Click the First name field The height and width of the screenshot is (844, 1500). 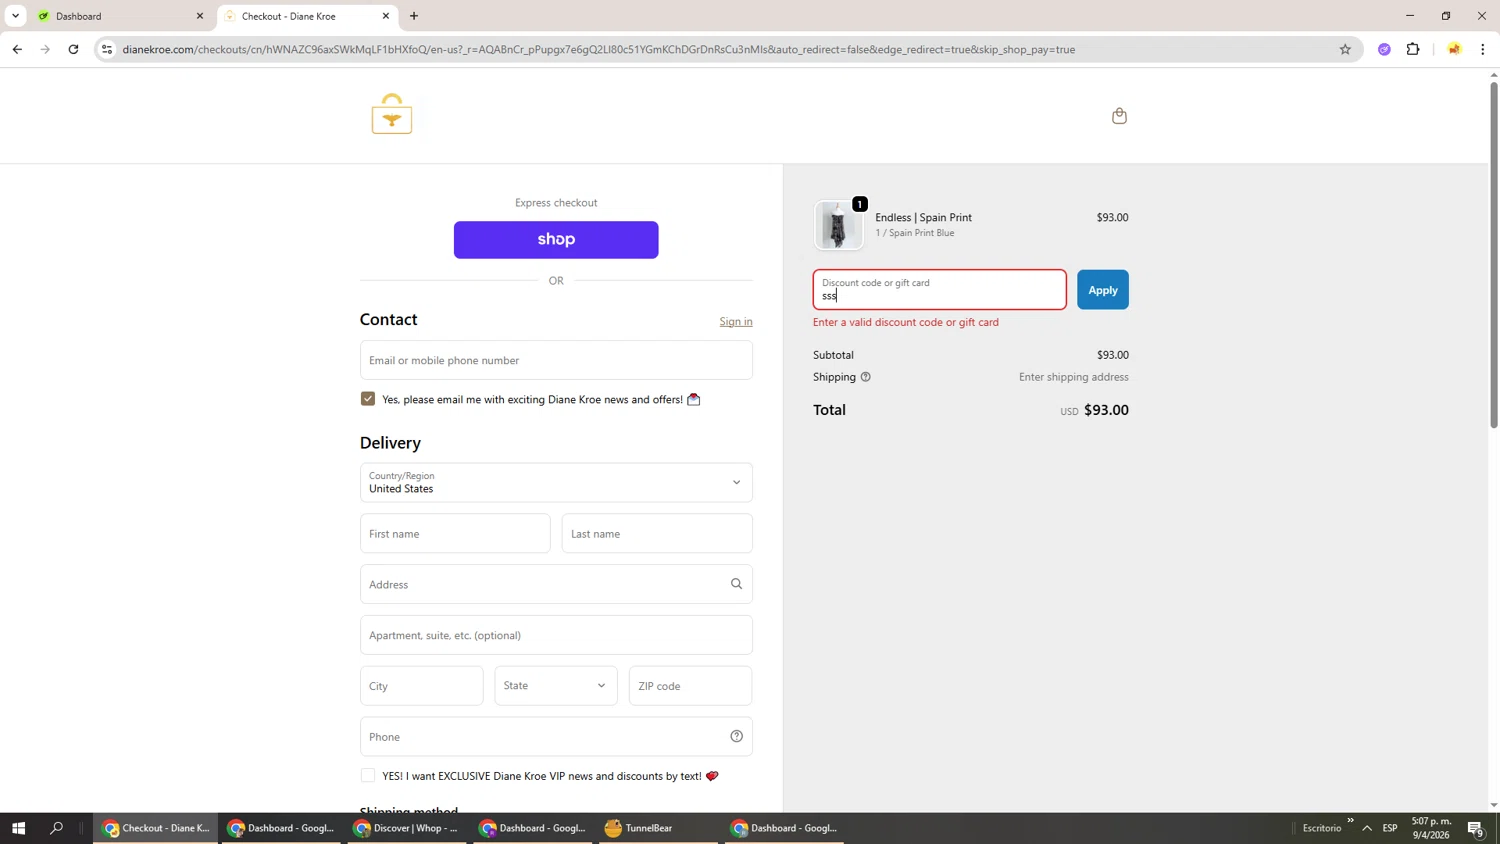pos(455,534)
